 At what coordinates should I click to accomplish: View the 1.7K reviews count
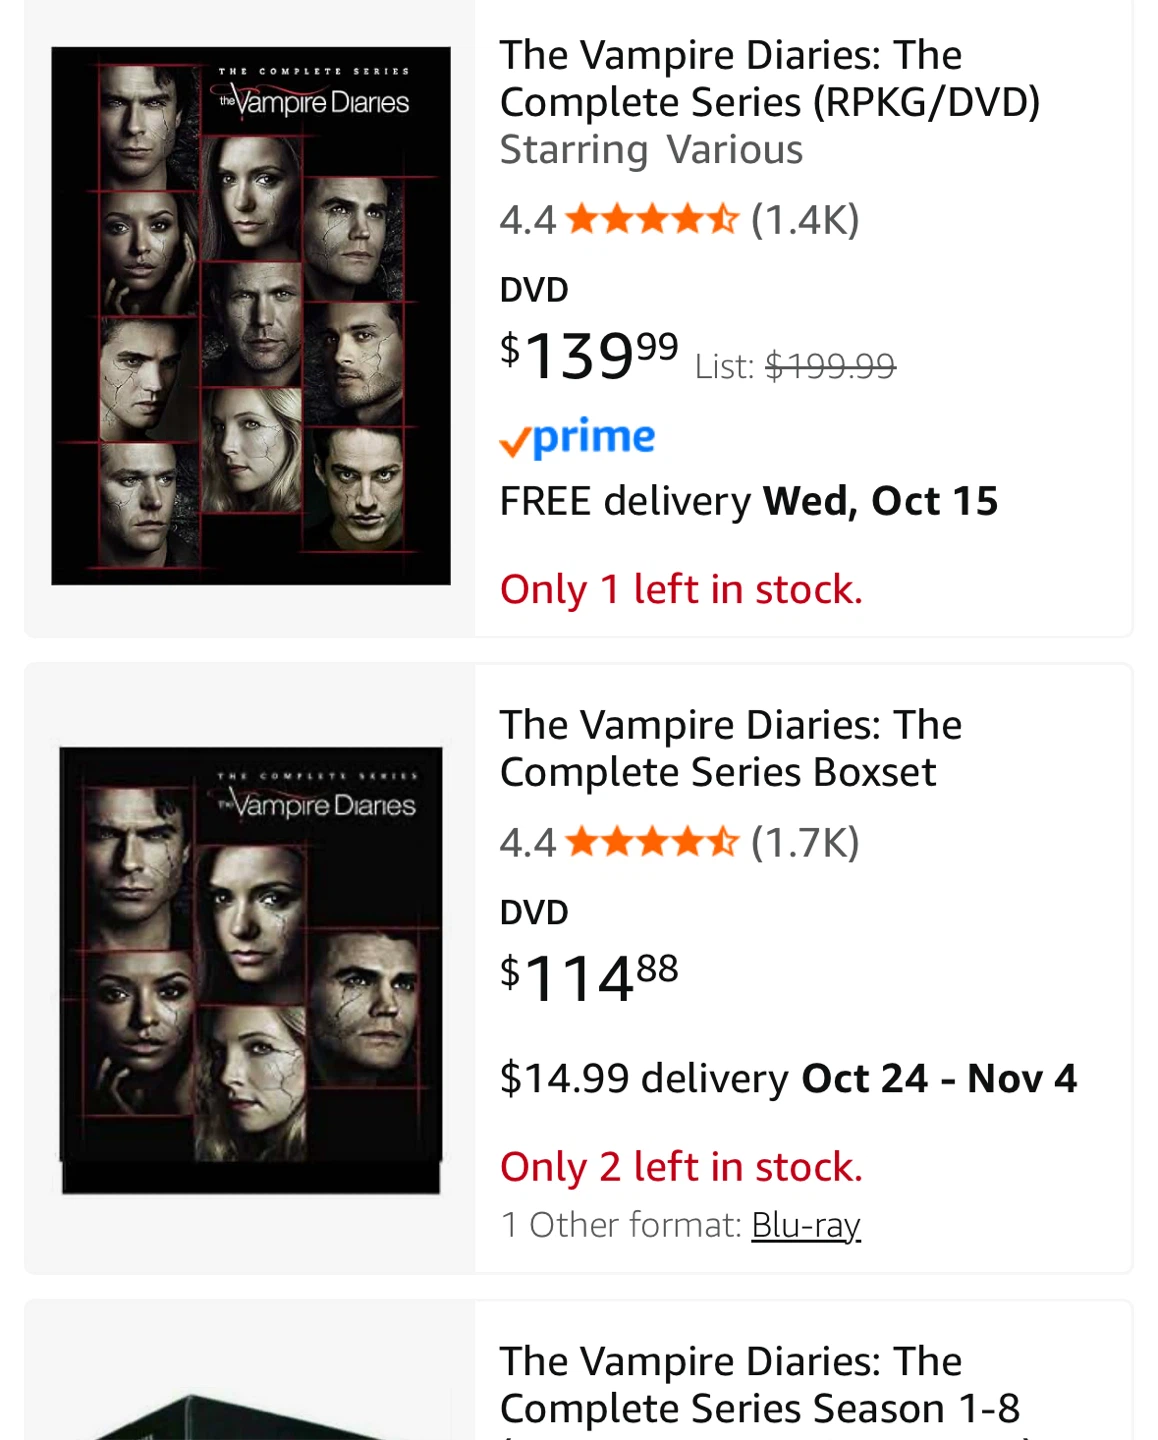pos(805,842)
